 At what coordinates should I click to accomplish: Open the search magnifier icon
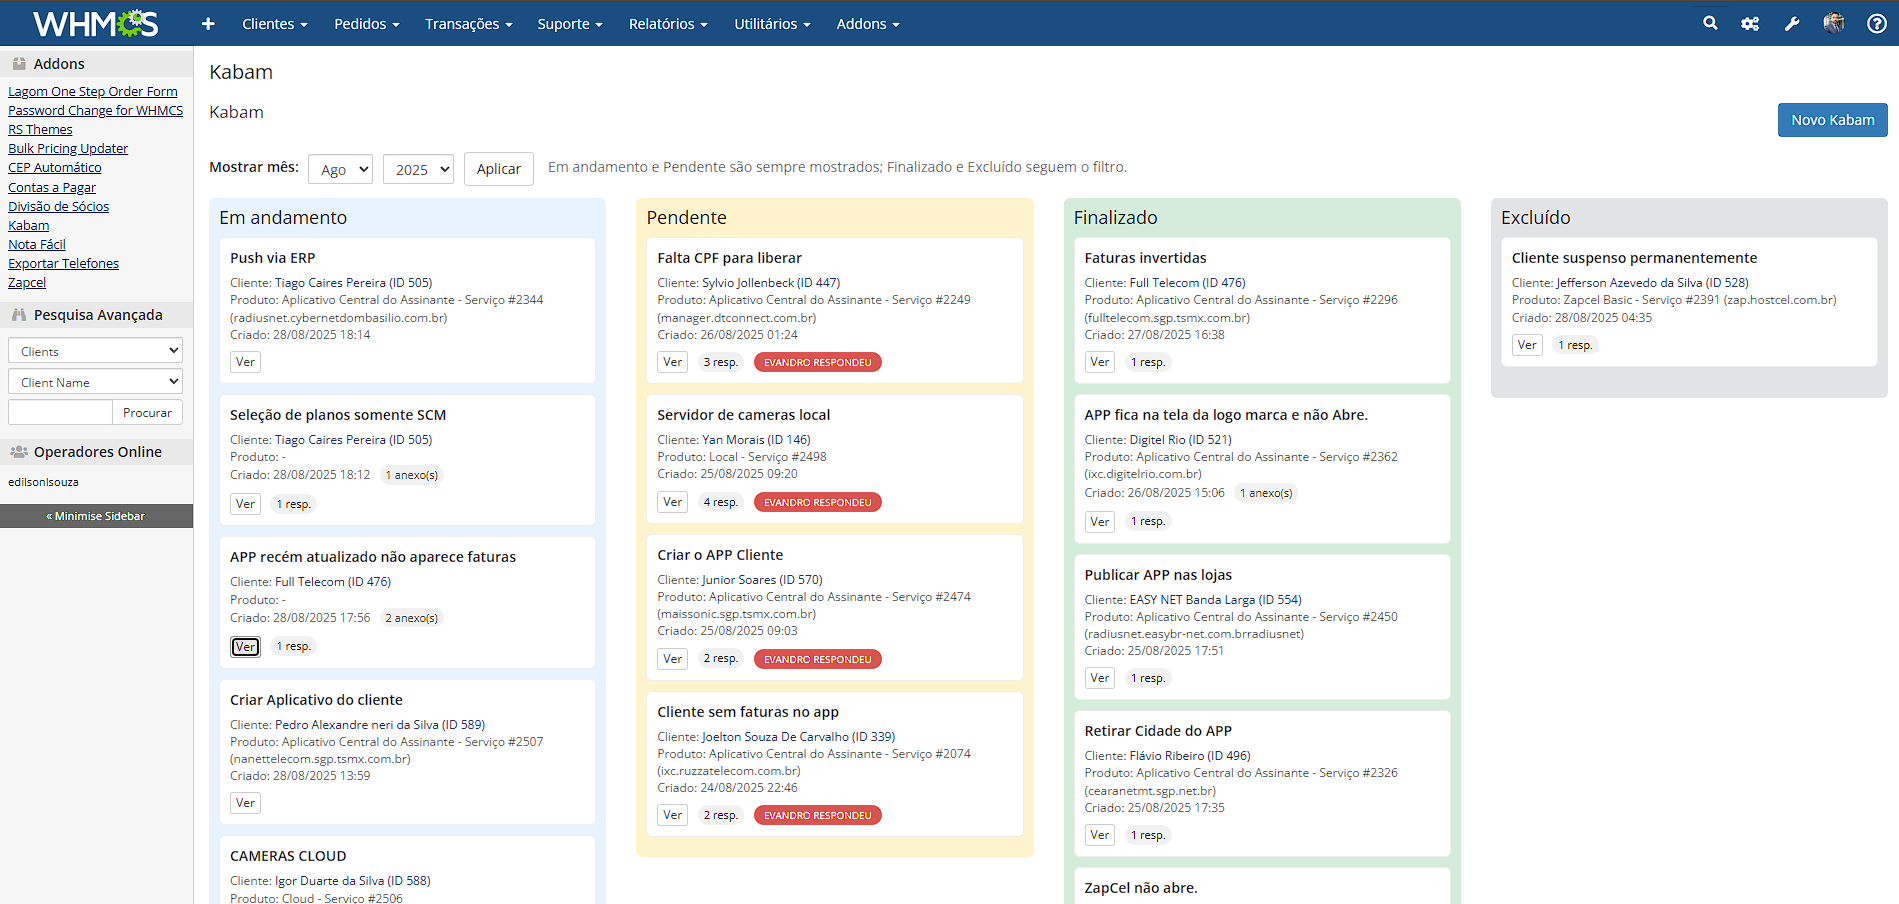coord(1710,23)
